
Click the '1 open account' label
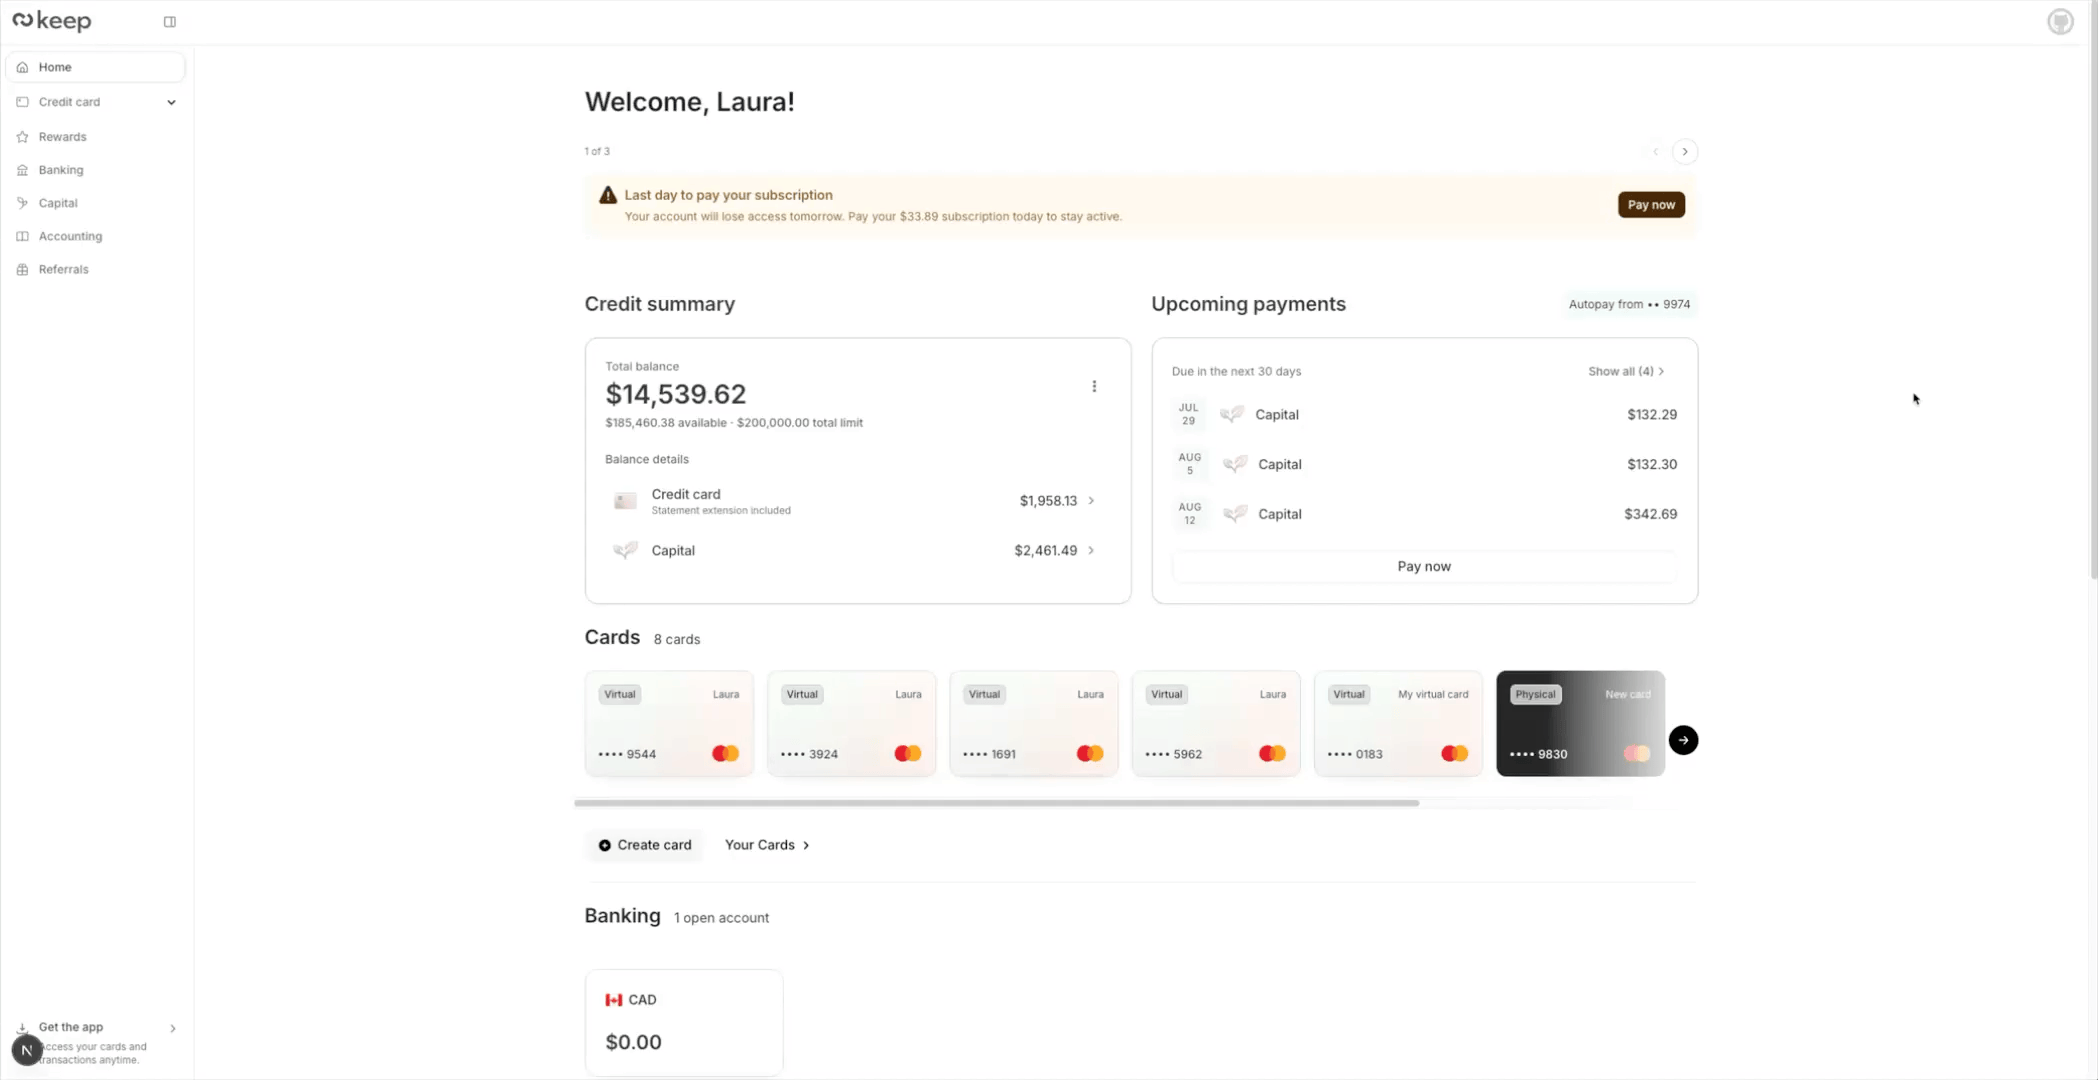coord(721,918)
